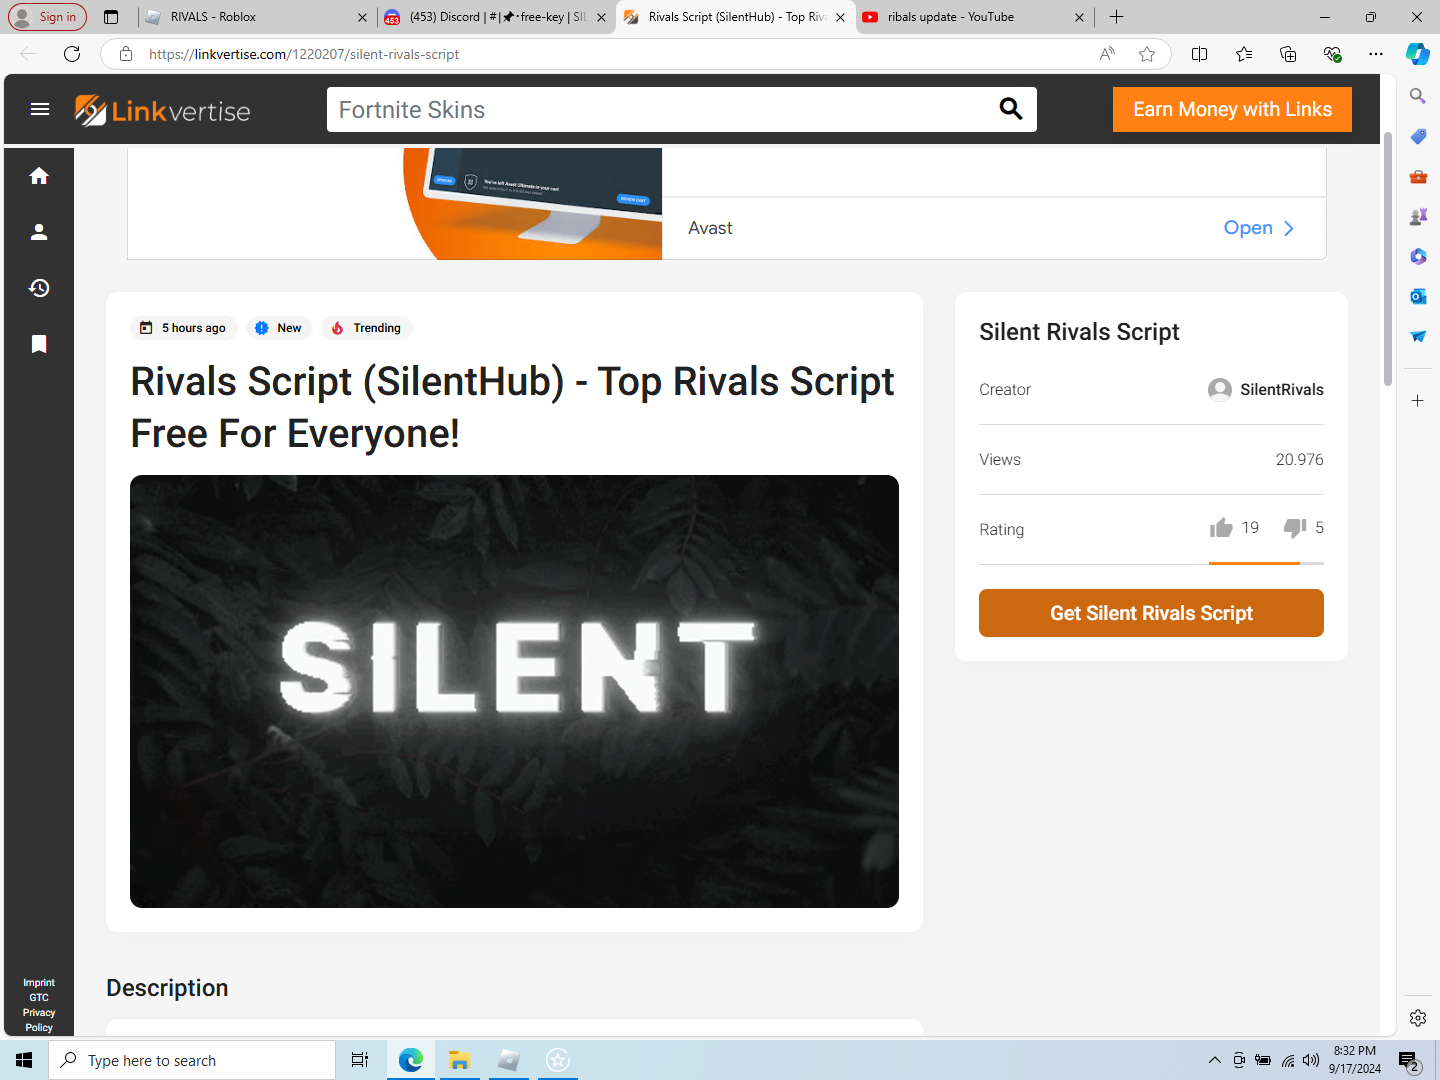Viewport: 1440px width, 1080px height.
Task: Open the Privacy Policy link
Action: pos(39,1020)
